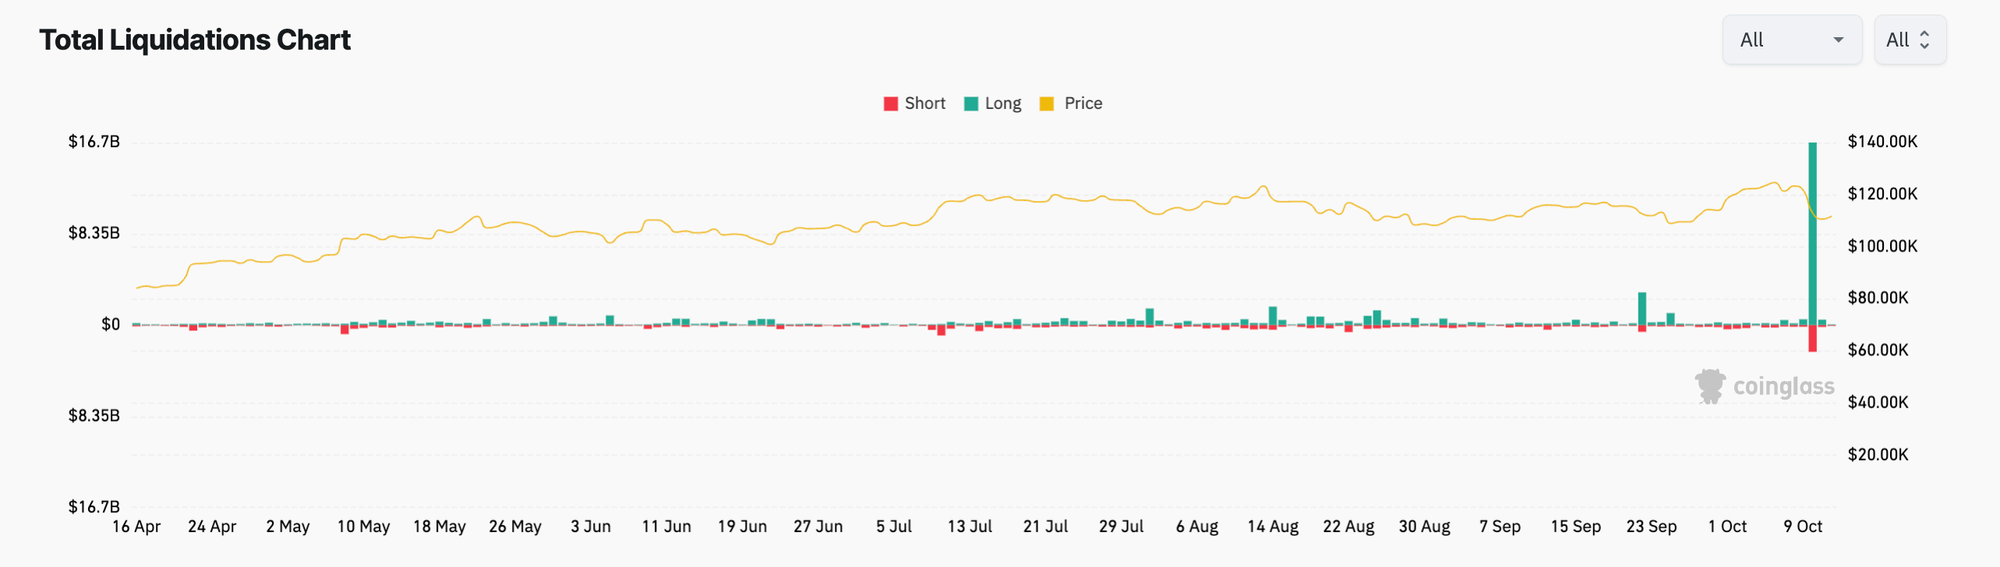Click the $140.00K price axis label
The height and width of the screenshot is (567, 2000).
(1882, 142)
